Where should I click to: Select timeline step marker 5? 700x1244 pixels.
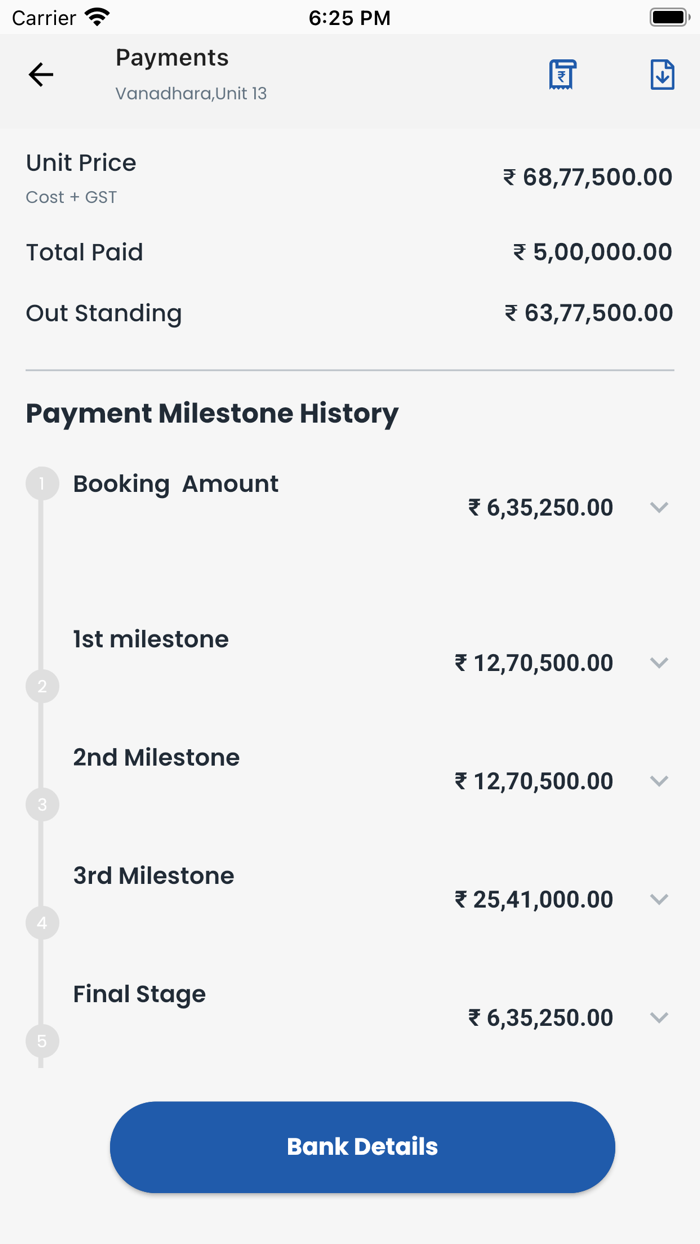tap(42, 1041)
